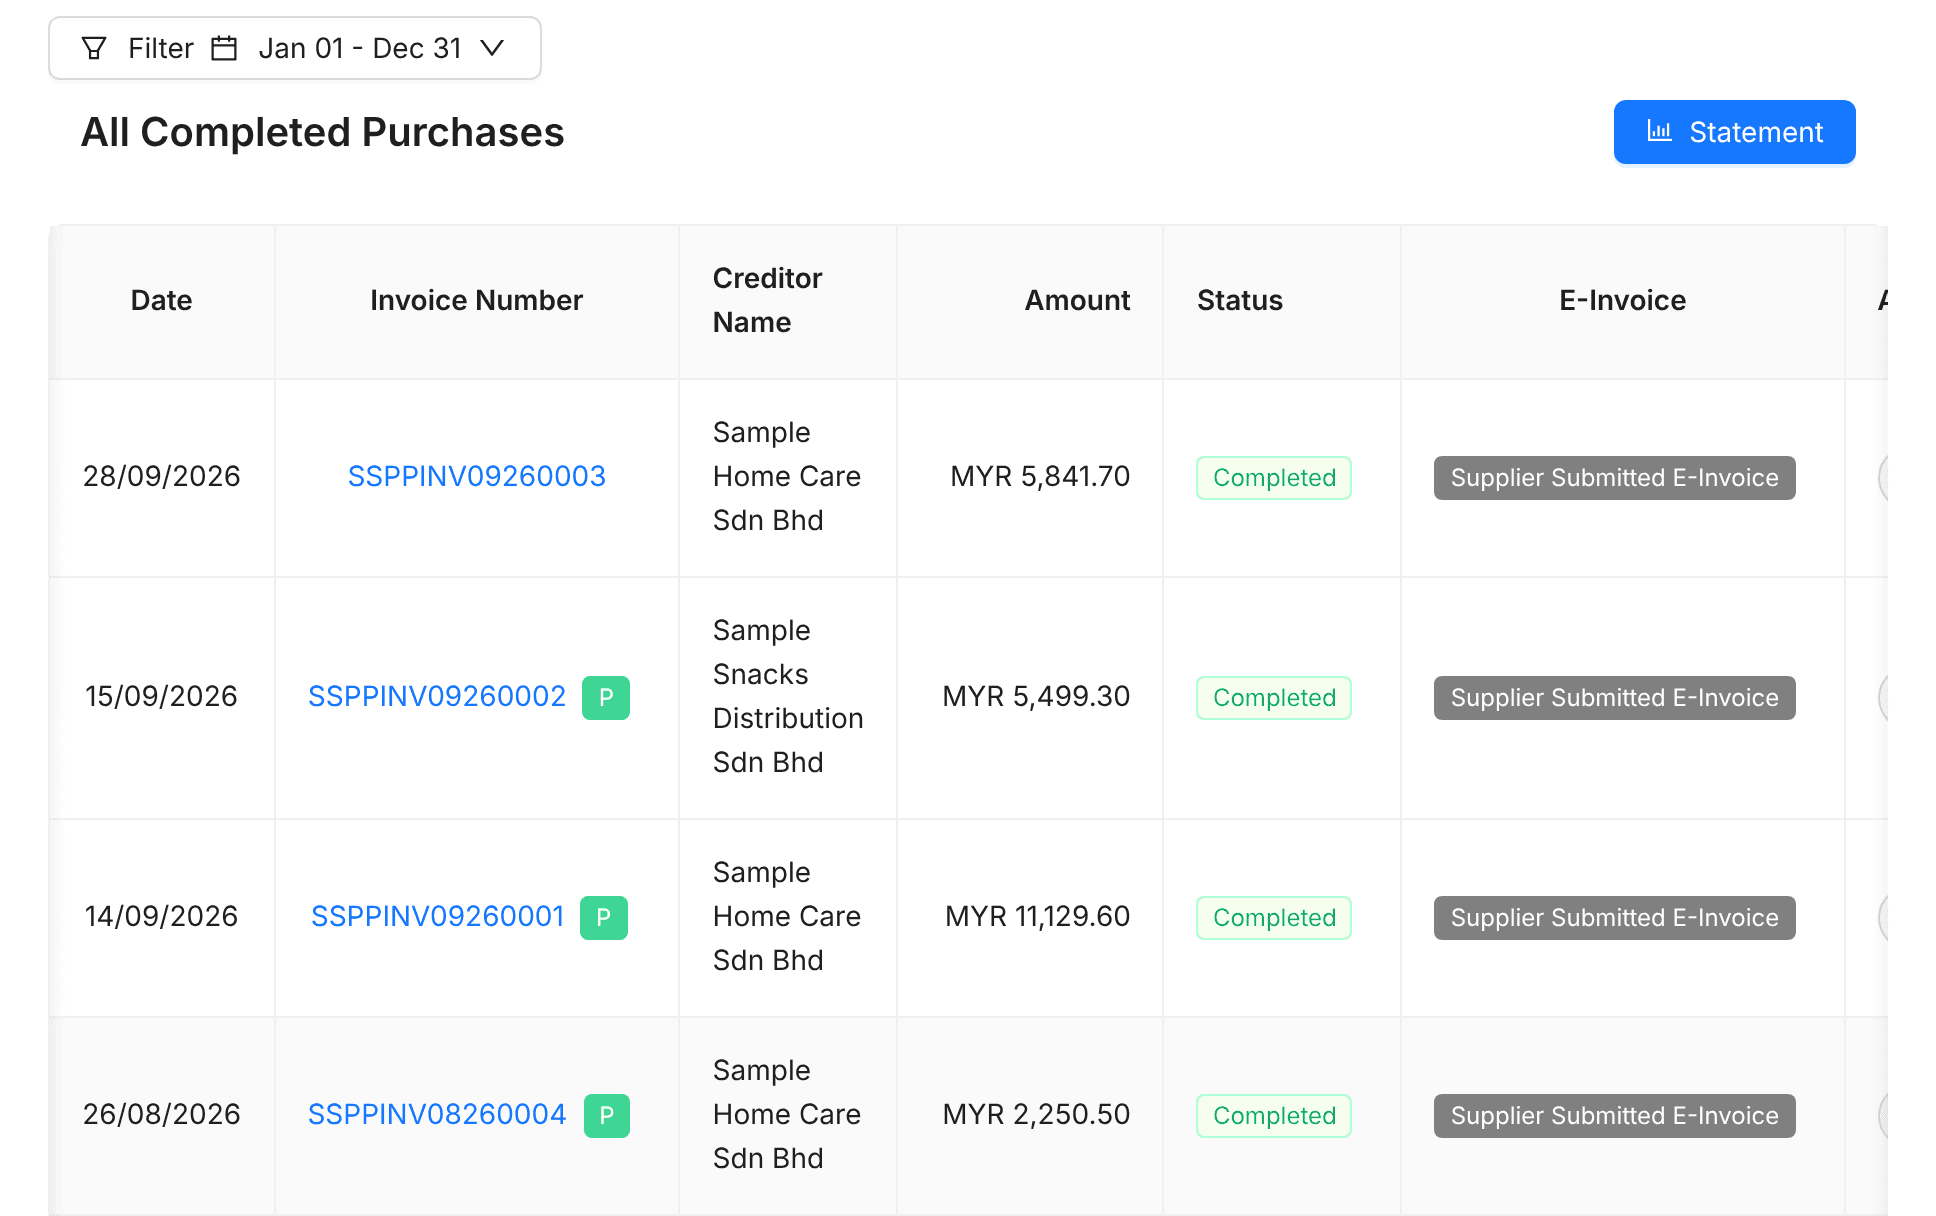The height and width of the screenshot is (1216, 1936).
Task: Click the bar-chart icon in the Statement button
Action: [x=1660, y=131]
